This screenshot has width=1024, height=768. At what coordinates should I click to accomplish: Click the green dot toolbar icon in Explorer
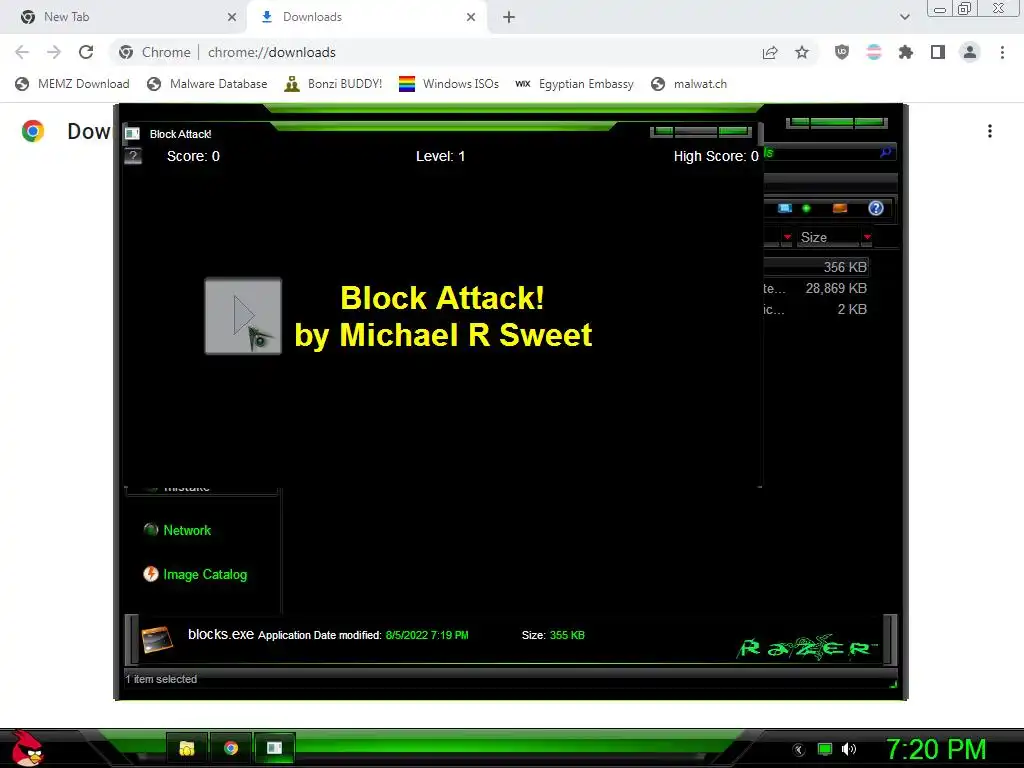(x=807, y=208)
